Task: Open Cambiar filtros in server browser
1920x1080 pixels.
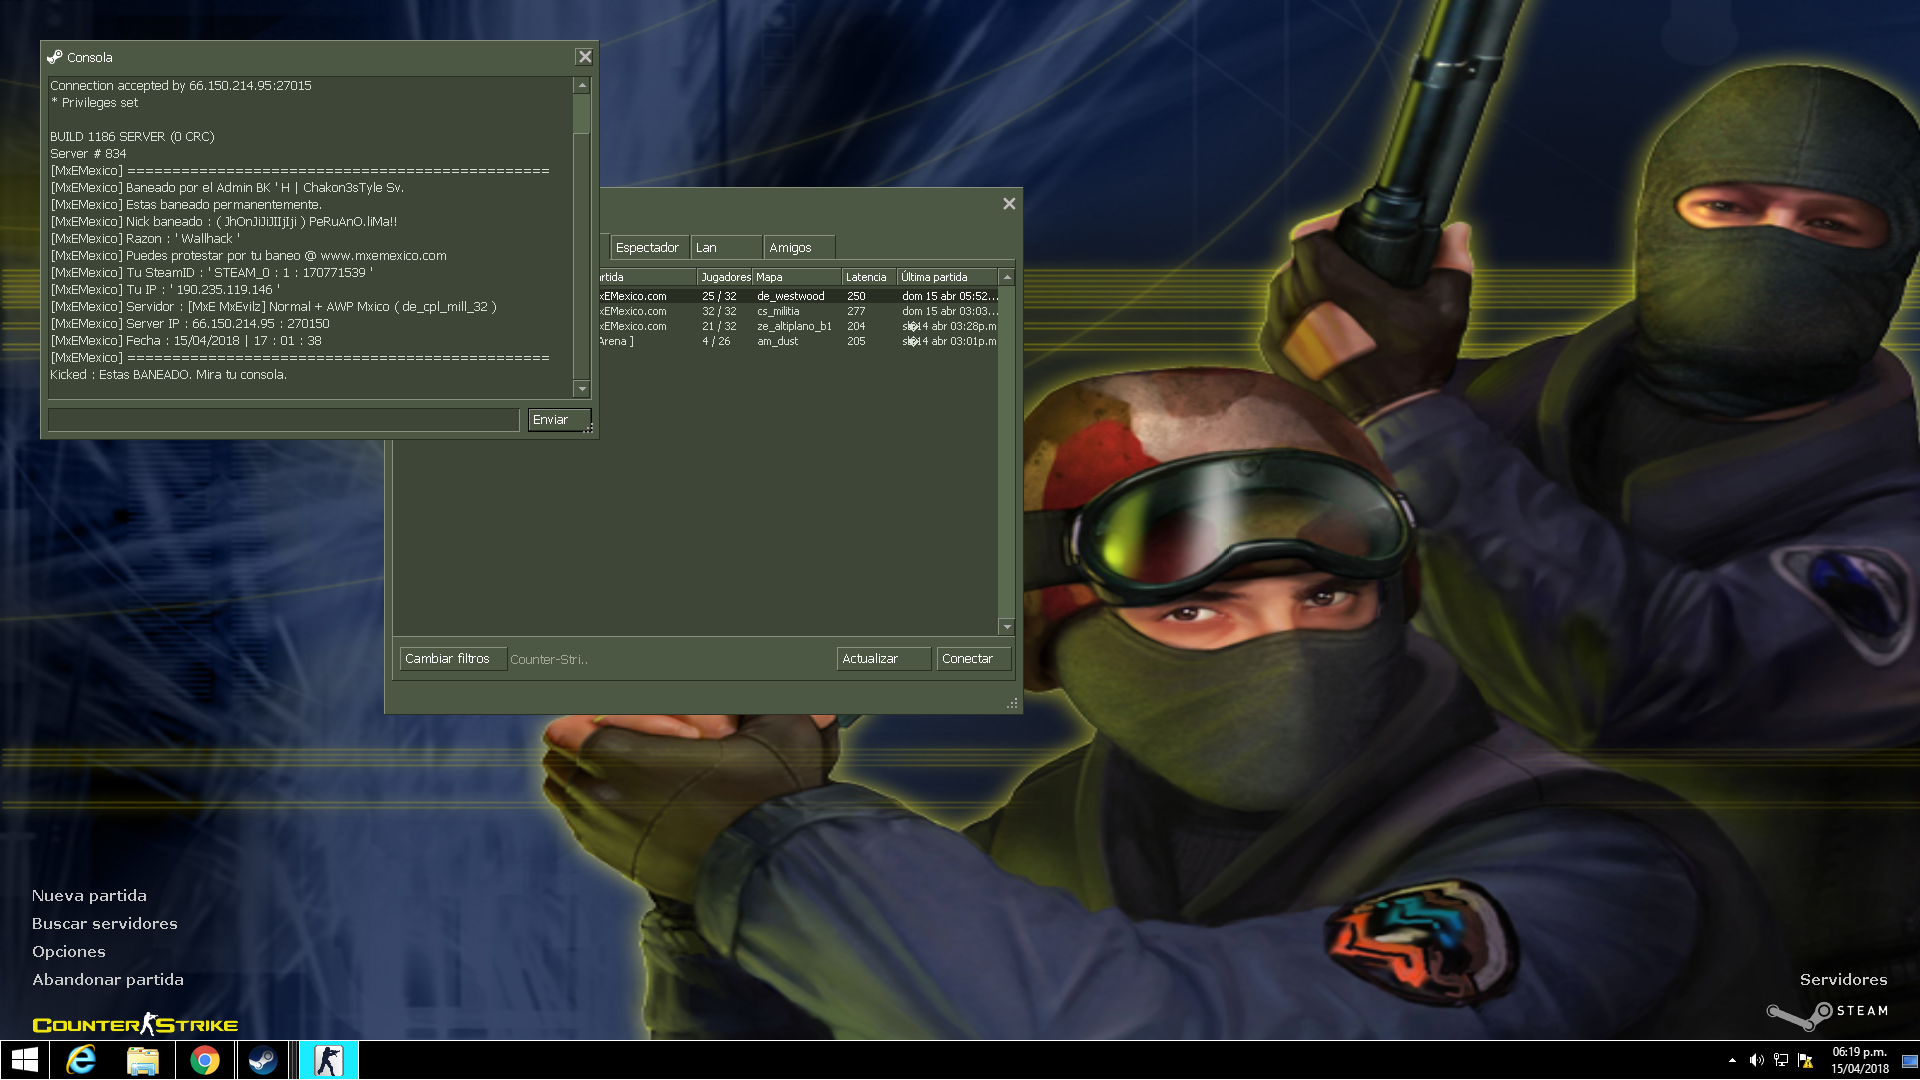Action: (x=453, y=659)
